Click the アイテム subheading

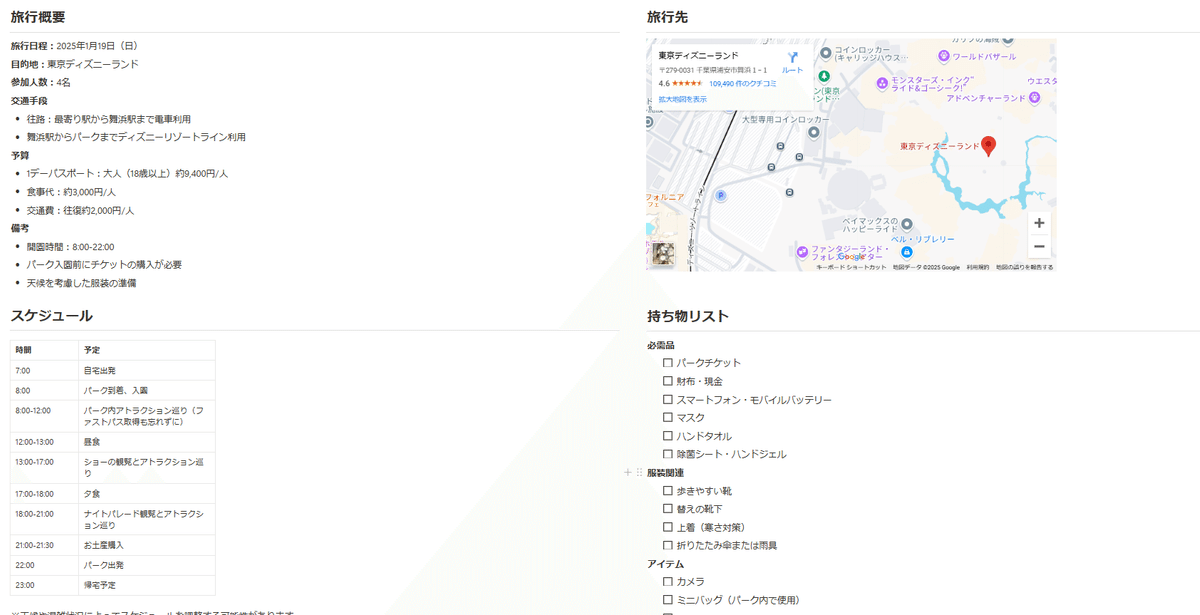[665, 564]
